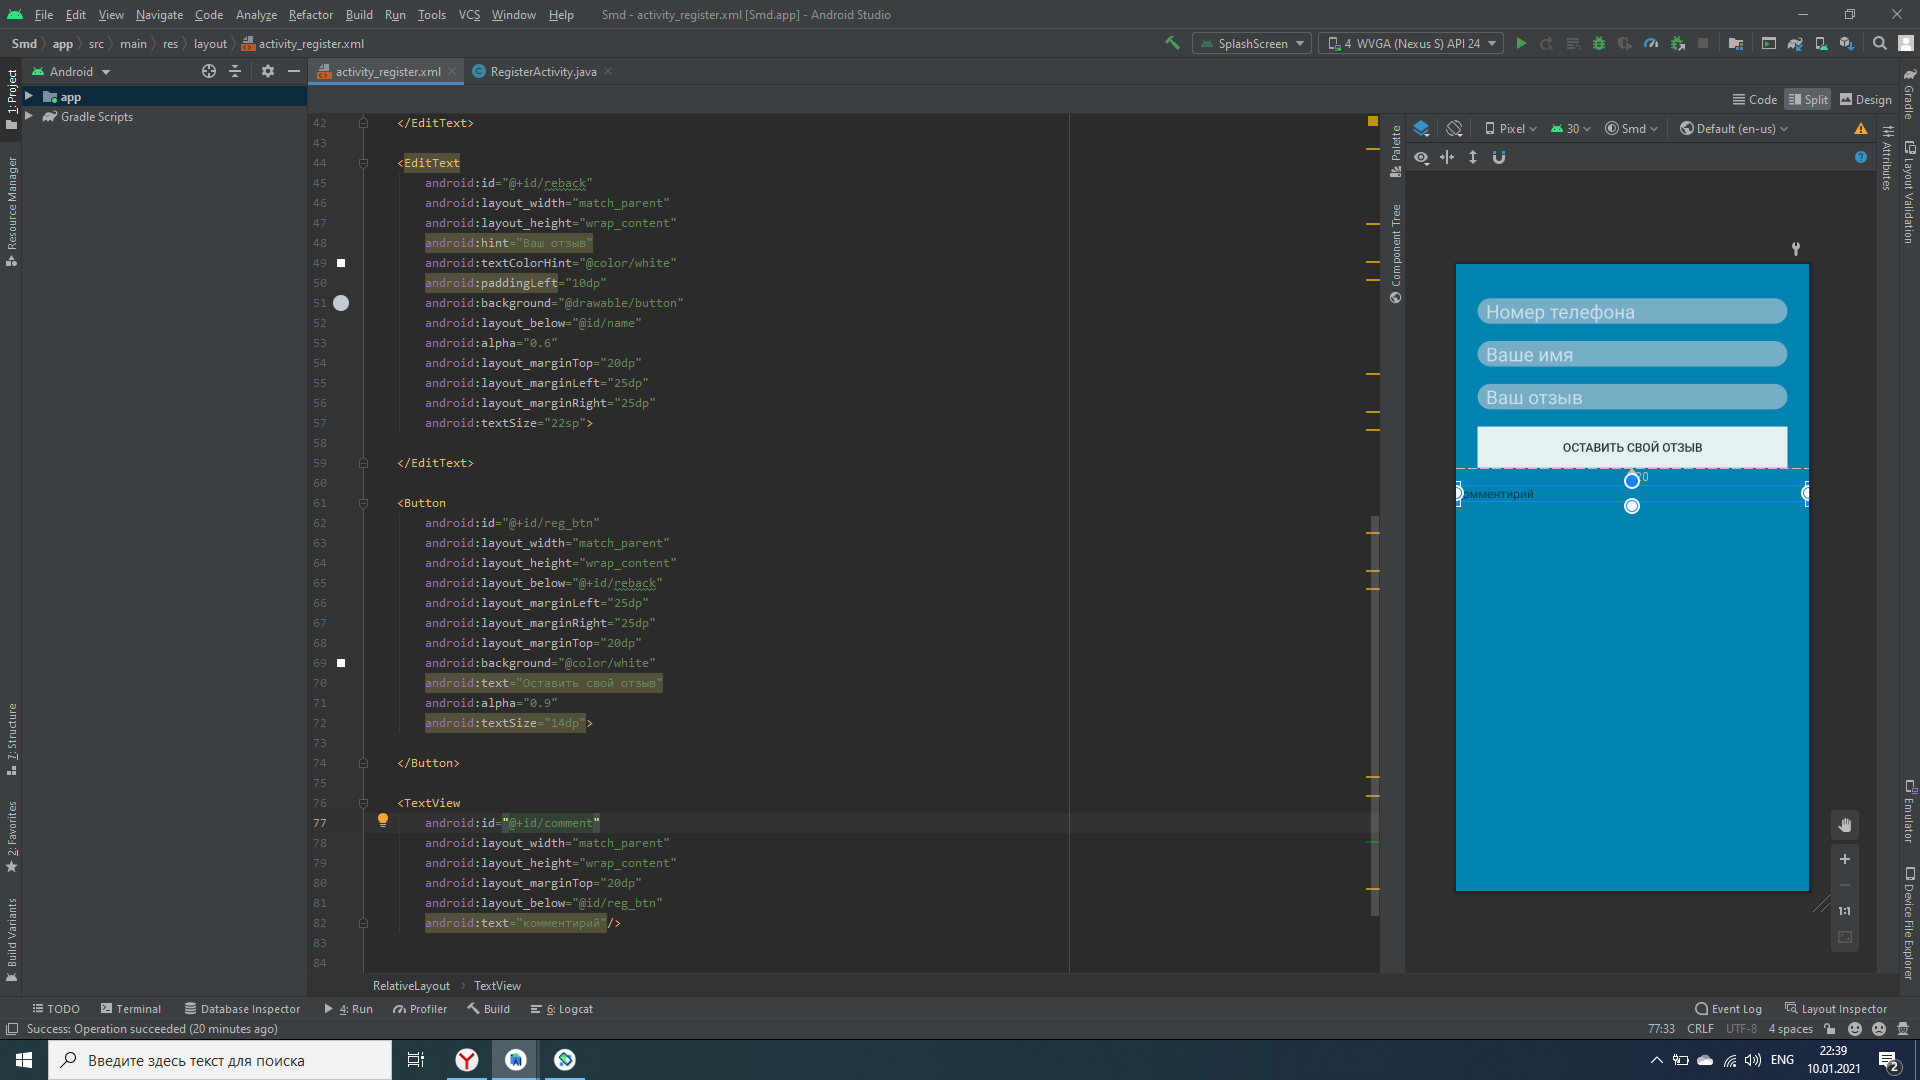Screen dimensions: 1920x1080
Task: Zoom in the design preview with plus
Action: click(x=1845, y=859)
